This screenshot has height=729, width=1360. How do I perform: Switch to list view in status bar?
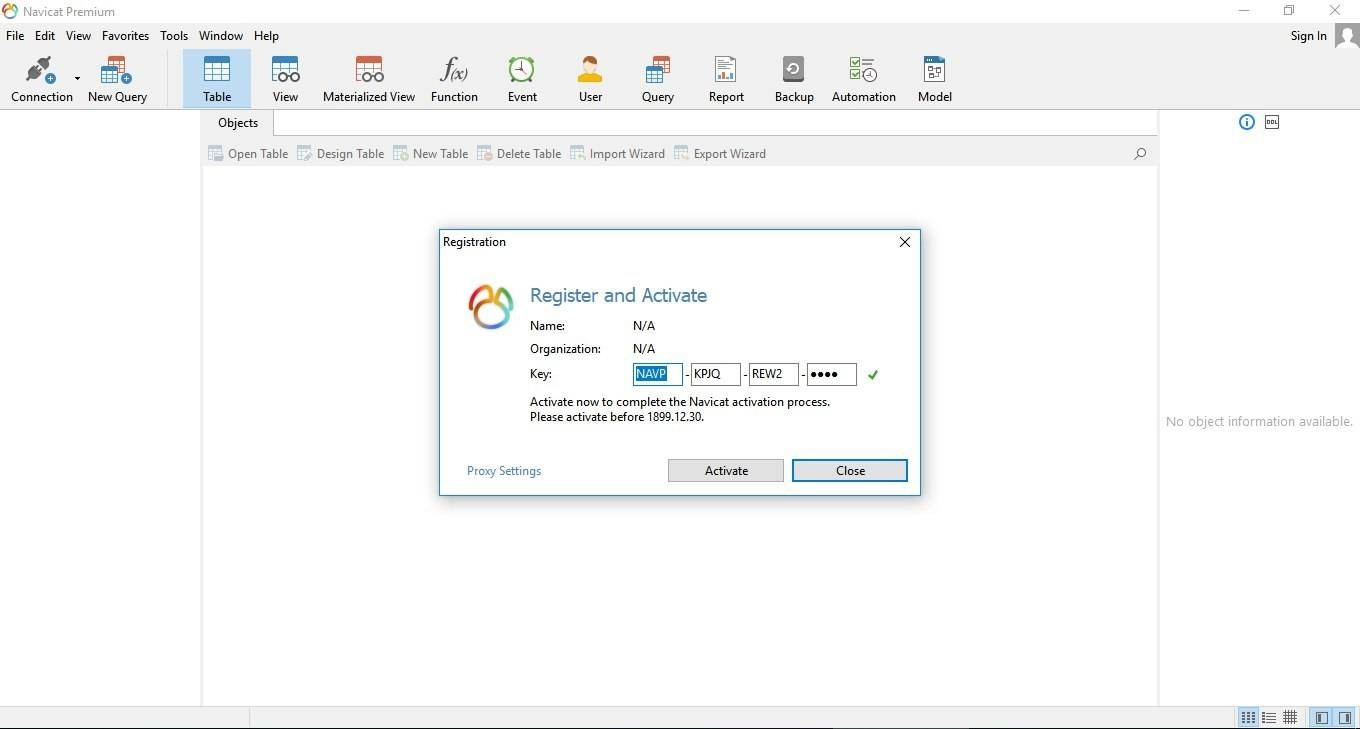1269,718
